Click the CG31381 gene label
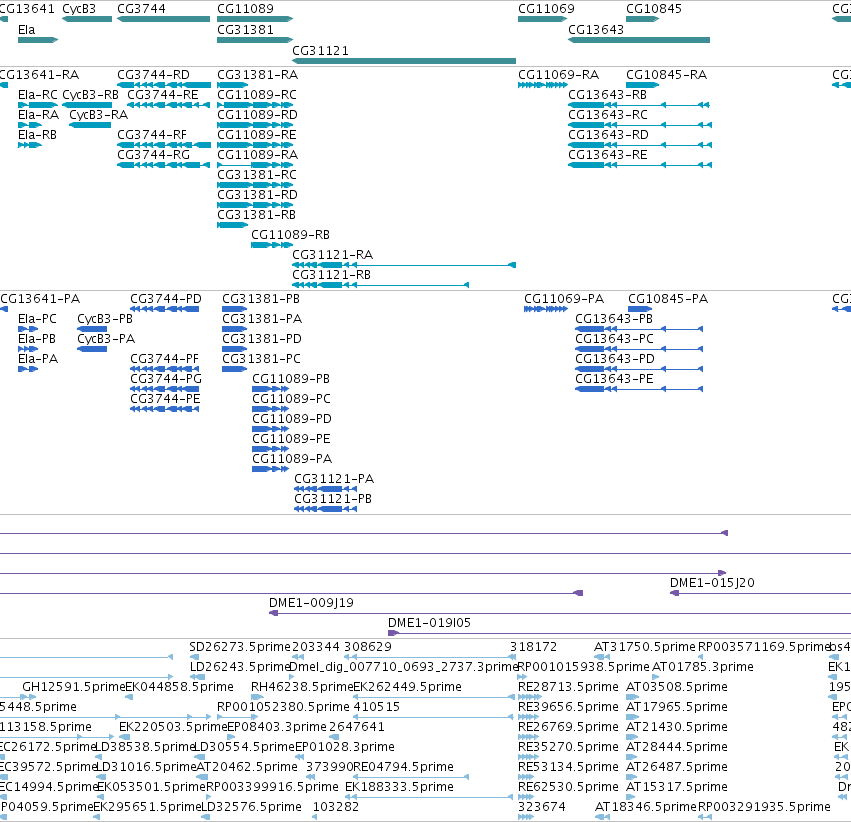Viewport: 851px width, 822px height. tap(245, 30)
